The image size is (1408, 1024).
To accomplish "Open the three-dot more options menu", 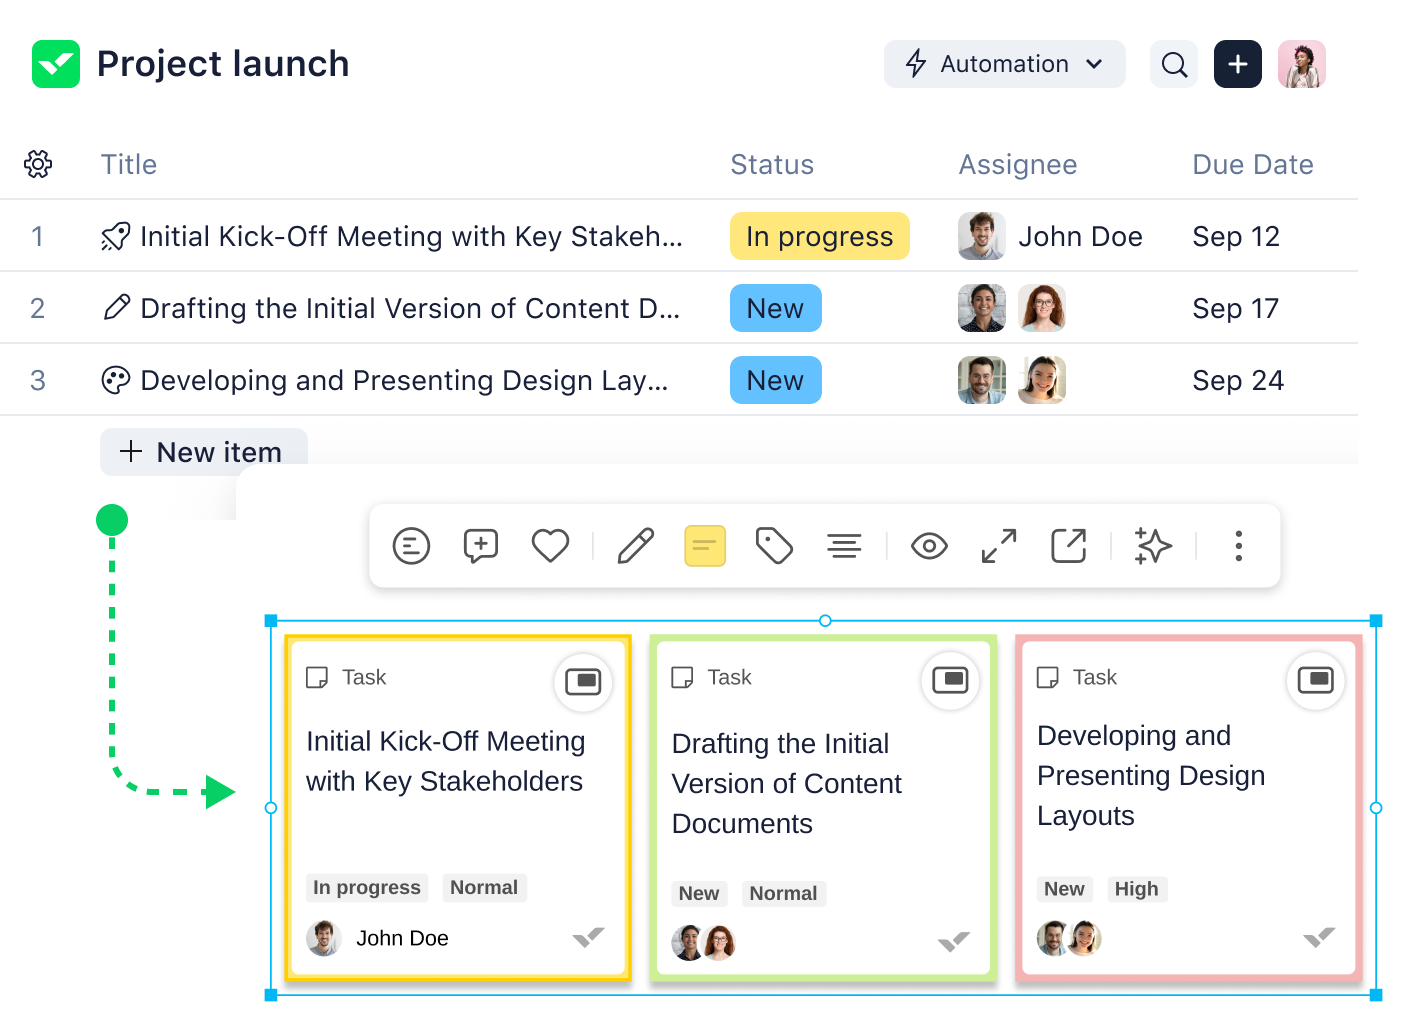I will coord(1238,546).
